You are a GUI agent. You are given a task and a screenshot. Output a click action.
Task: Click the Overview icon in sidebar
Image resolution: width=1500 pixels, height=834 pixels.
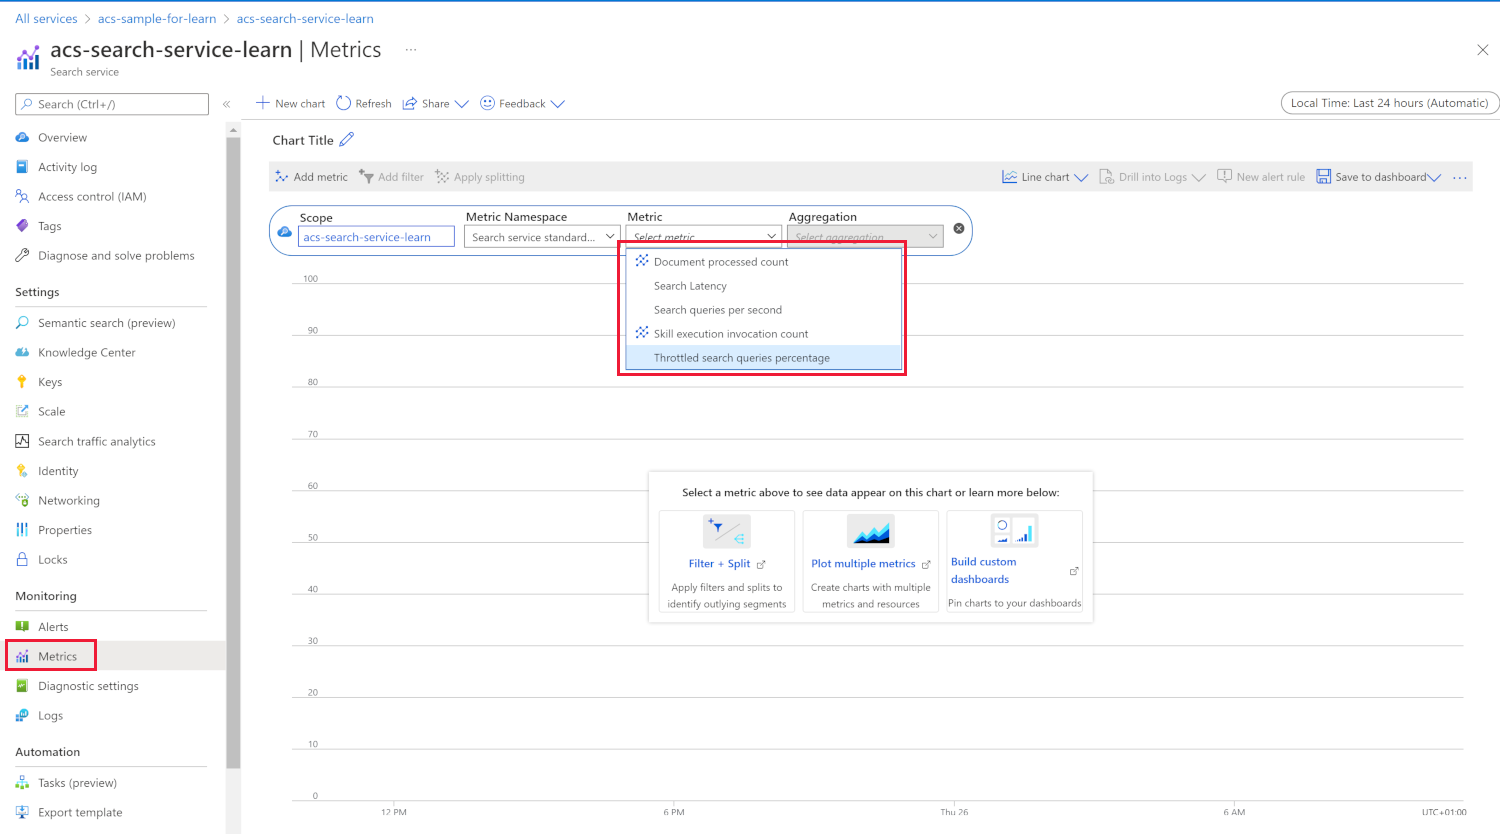pos(22,137)
